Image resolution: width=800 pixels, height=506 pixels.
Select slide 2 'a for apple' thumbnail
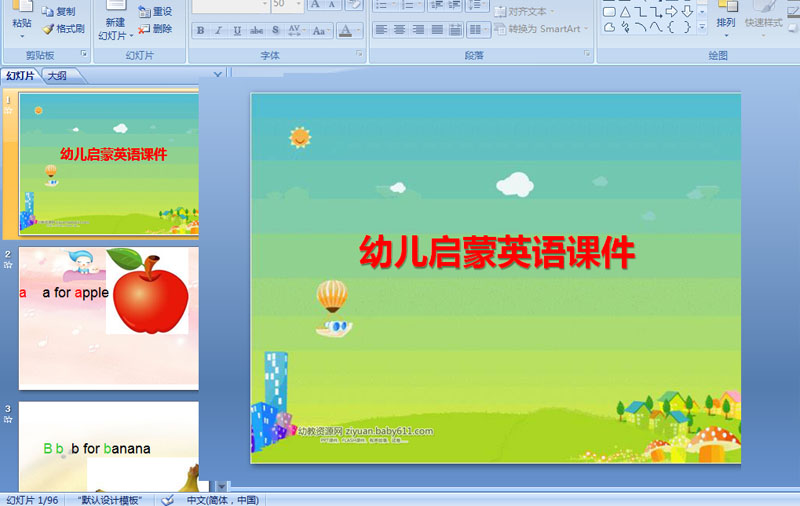pos(109,318)
